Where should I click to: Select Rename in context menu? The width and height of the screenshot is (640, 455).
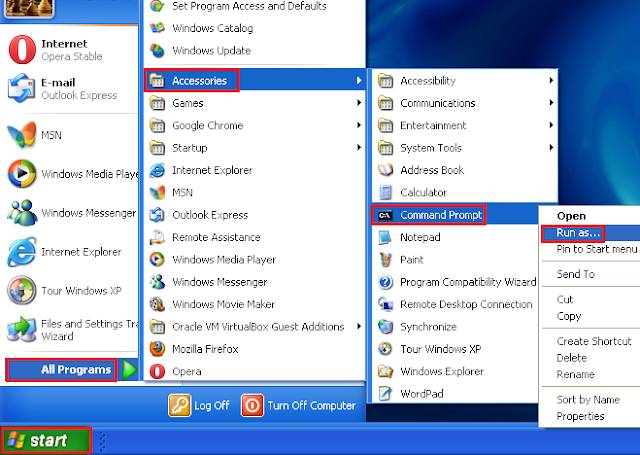(576, 375)
